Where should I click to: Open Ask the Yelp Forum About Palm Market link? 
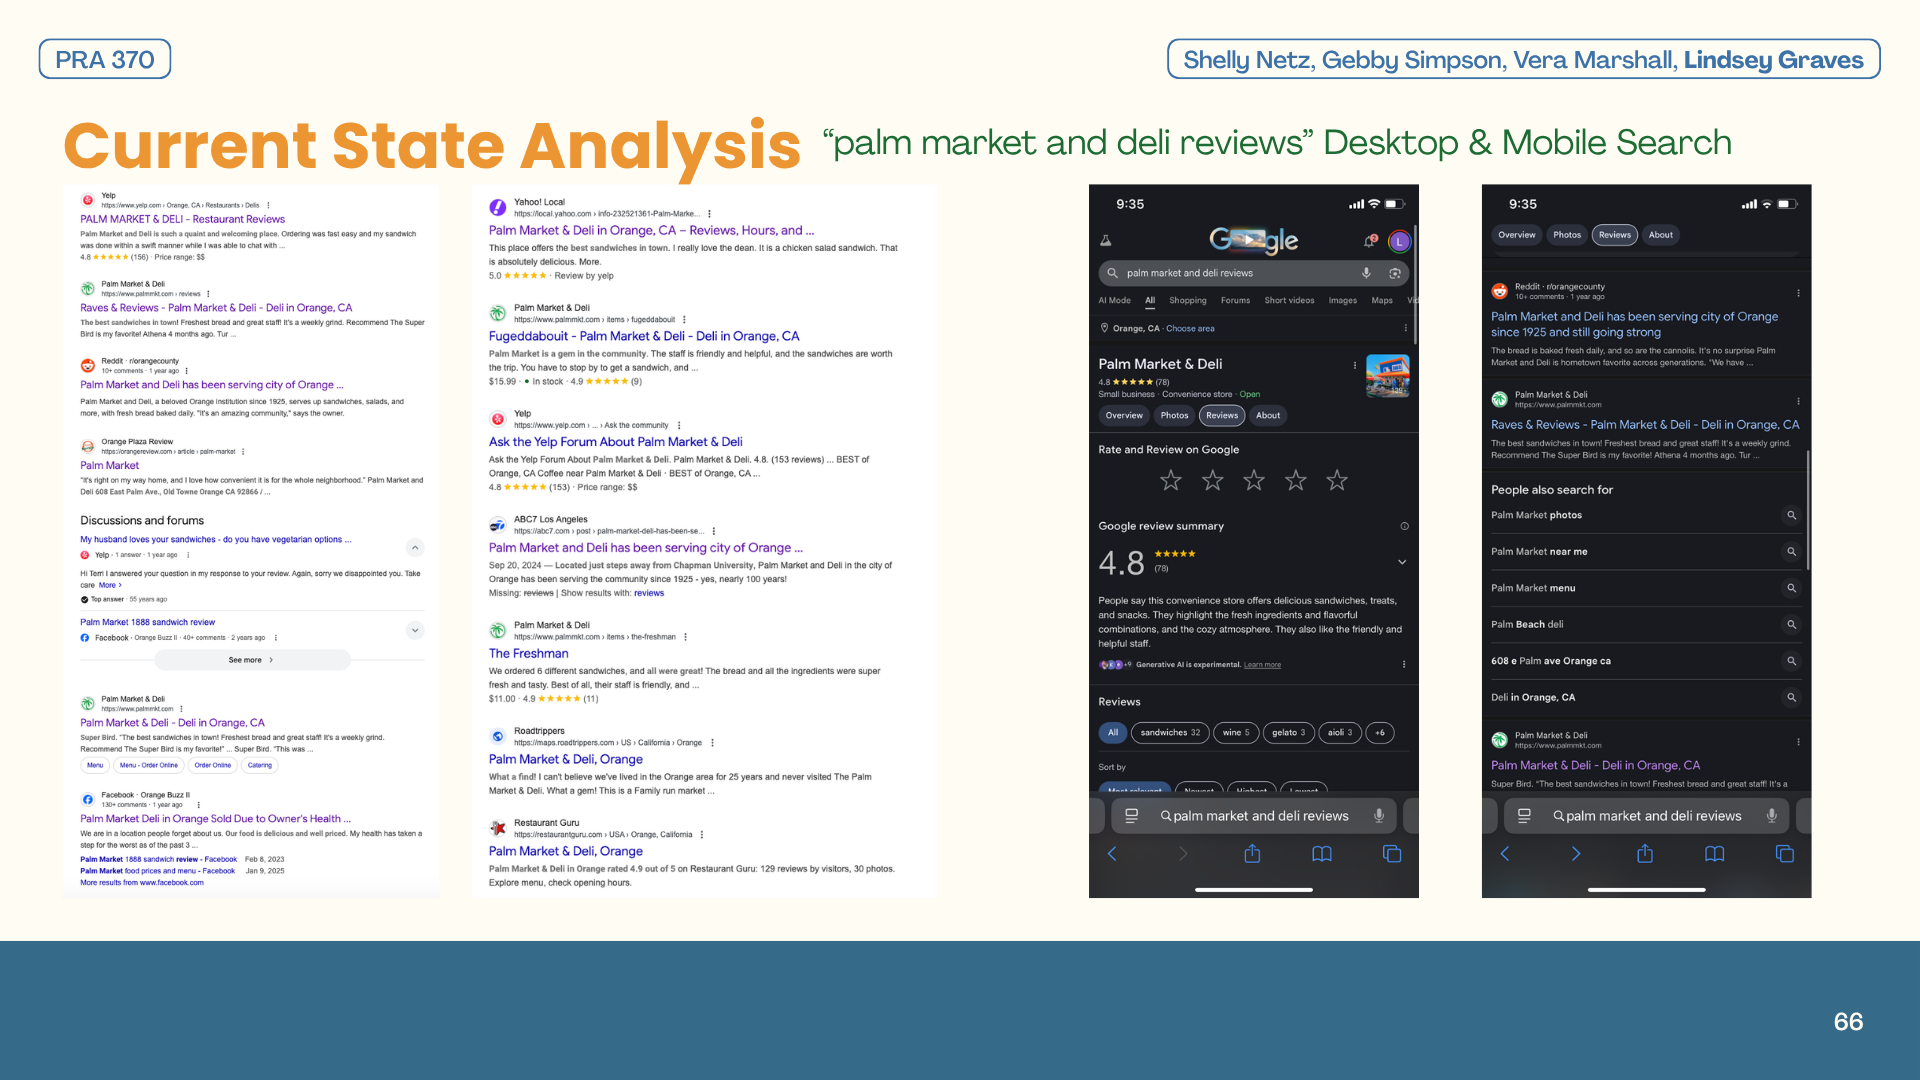point(616,442)
